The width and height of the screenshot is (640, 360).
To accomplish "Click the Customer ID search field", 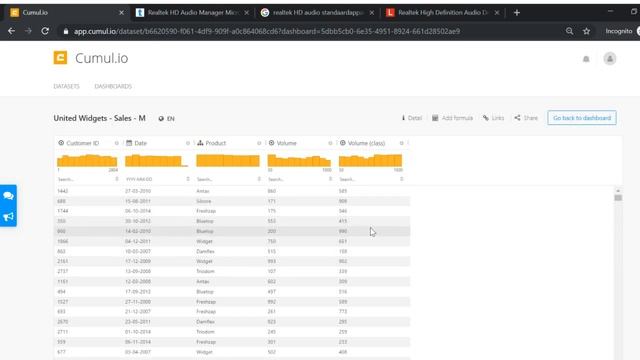I will [x=85, y=179].
